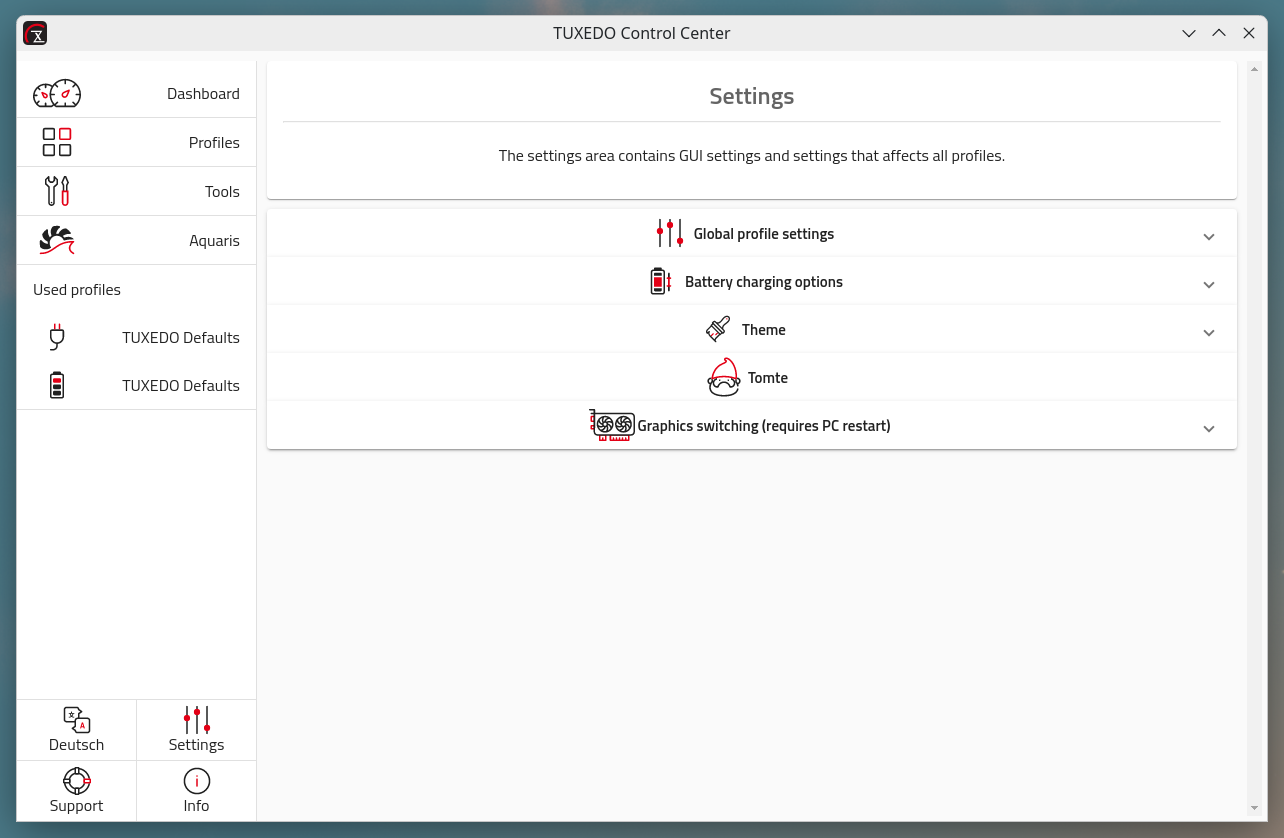Expand Battery charging options with chevron
This screenshot has height=838, width=1284.
click(x=1208, y=285)
